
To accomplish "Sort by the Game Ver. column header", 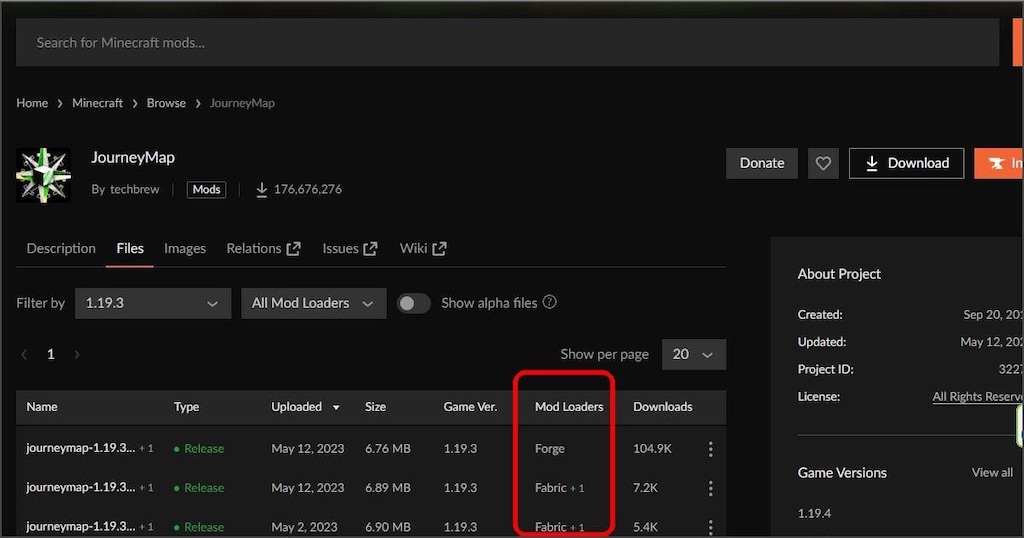I will tap(470, 407).
